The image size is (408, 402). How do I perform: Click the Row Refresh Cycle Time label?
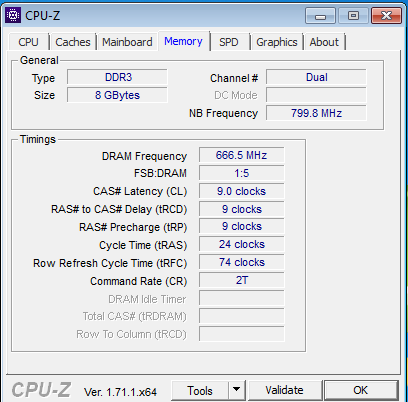110,263
